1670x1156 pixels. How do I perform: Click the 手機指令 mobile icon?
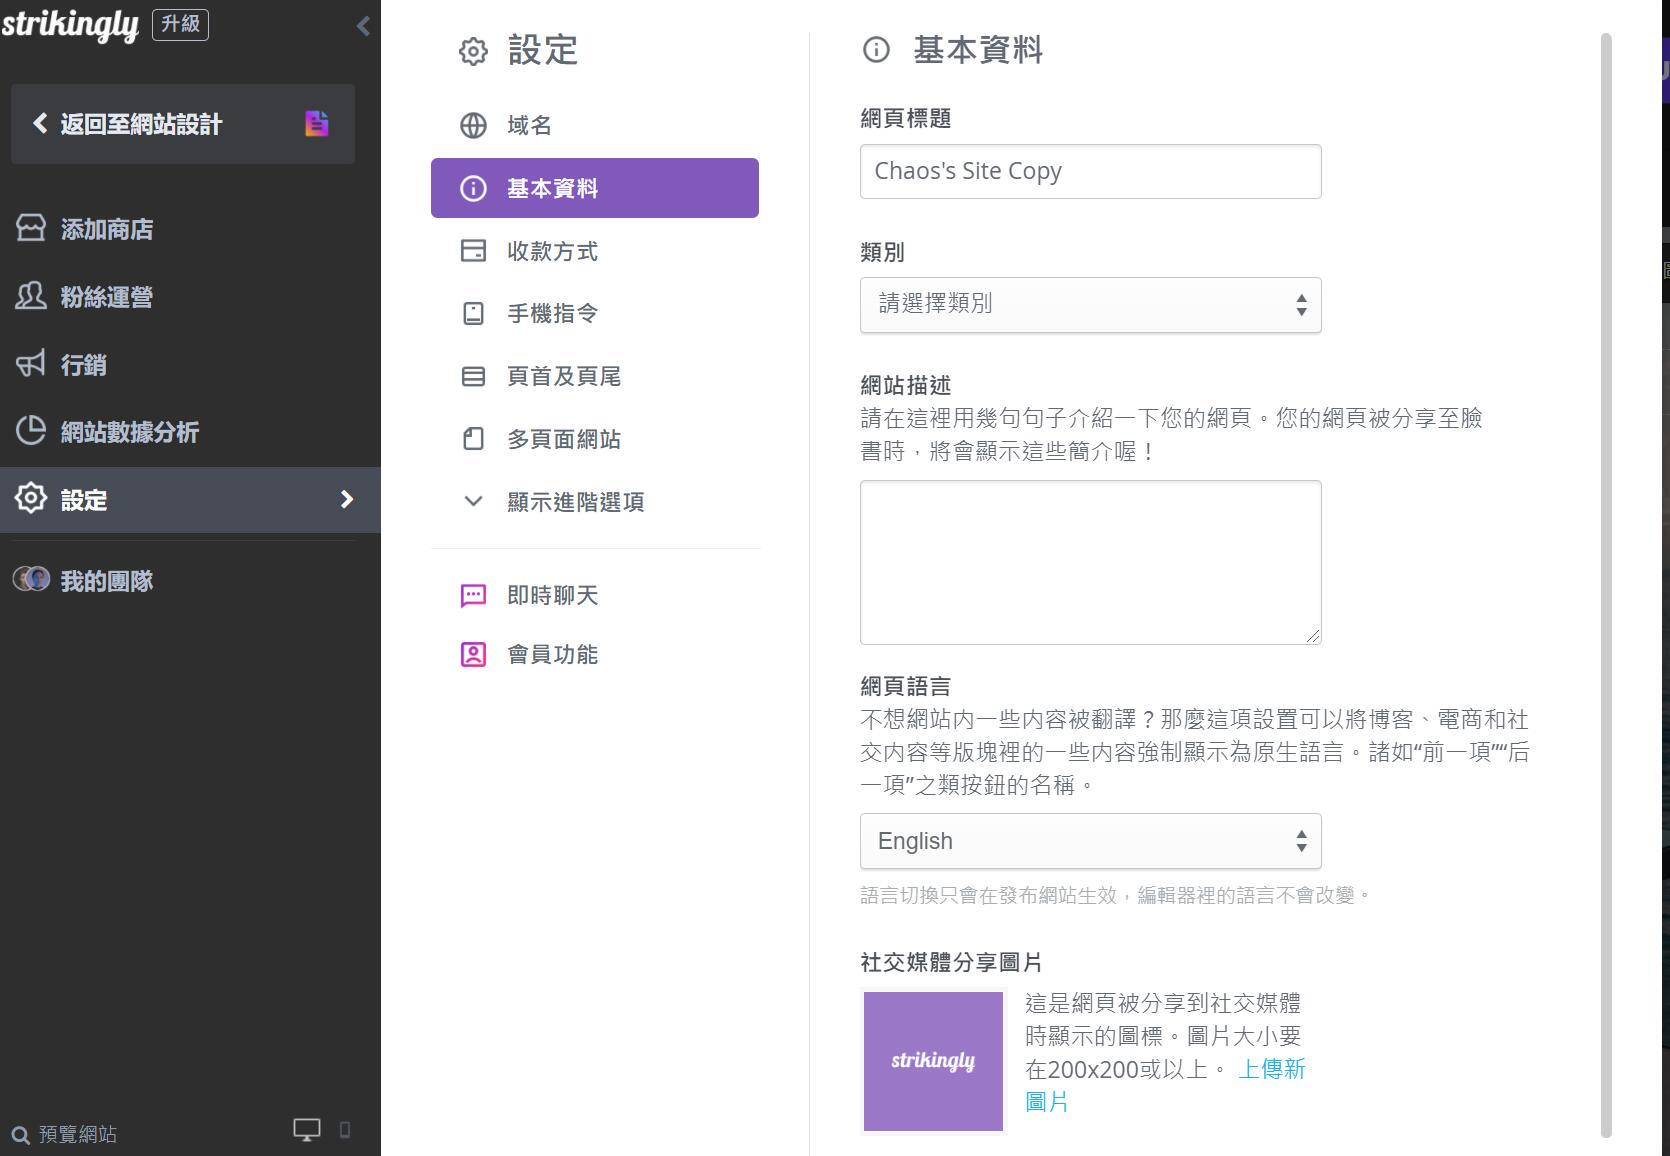(472, 313)
